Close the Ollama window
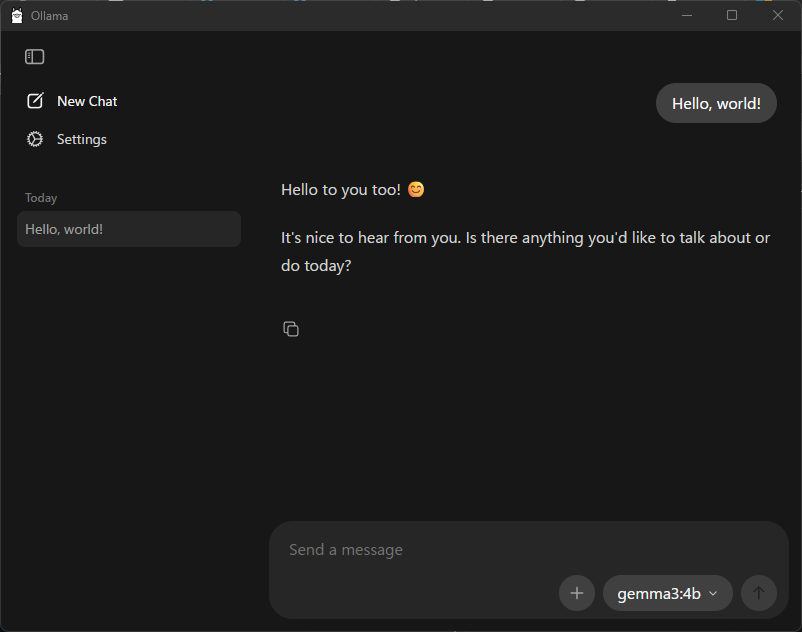 point(778,15)
